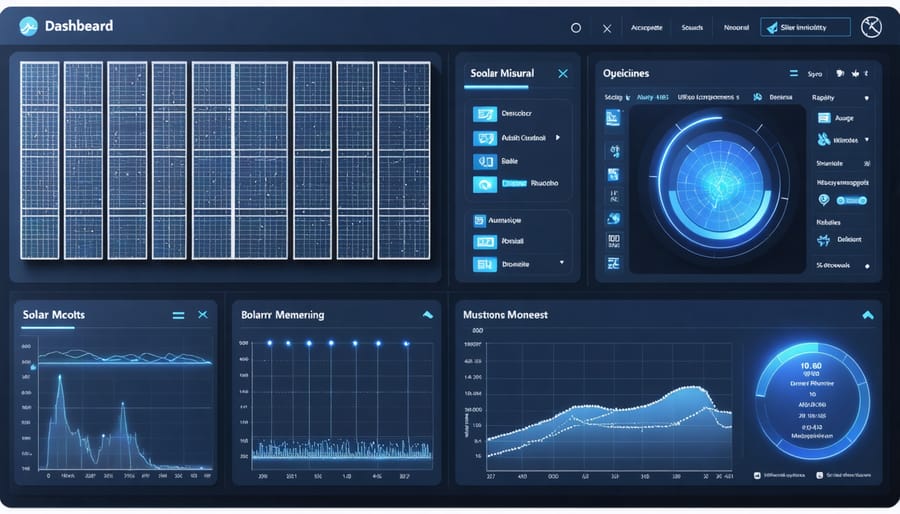Click the circle icon in the top bar
This screenshot has width=900, height=514.
(x=576, y=28)
